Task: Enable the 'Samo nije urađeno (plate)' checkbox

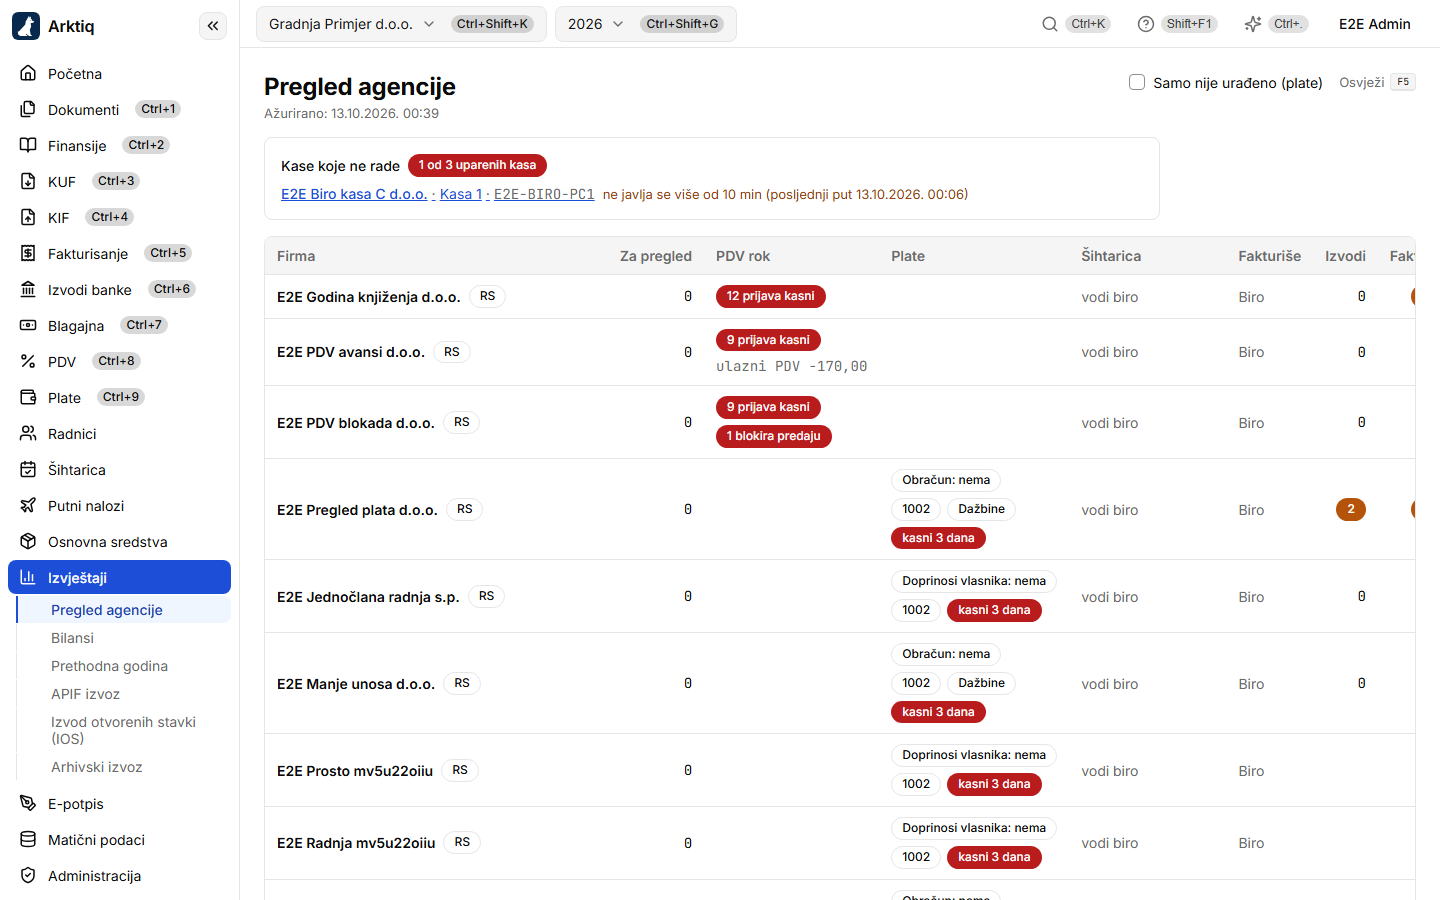Action: click(1137, 82)
